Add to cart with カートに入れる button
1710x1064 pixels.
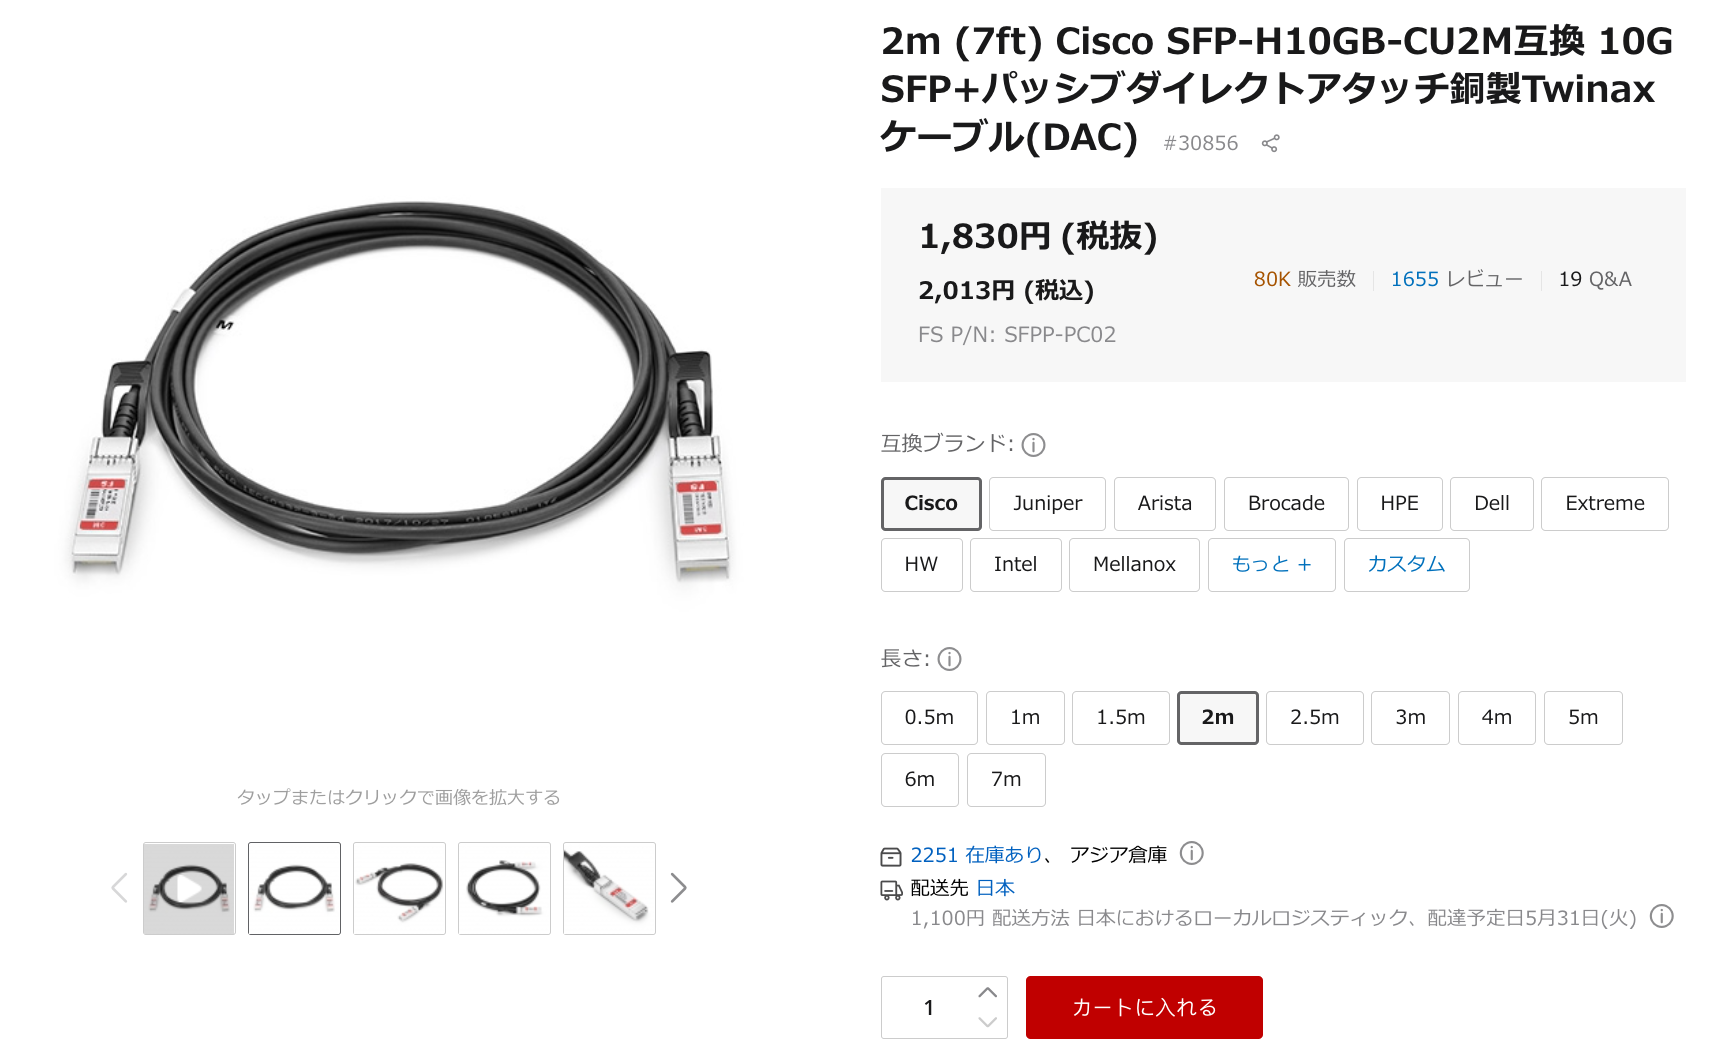point(1144,1007)
